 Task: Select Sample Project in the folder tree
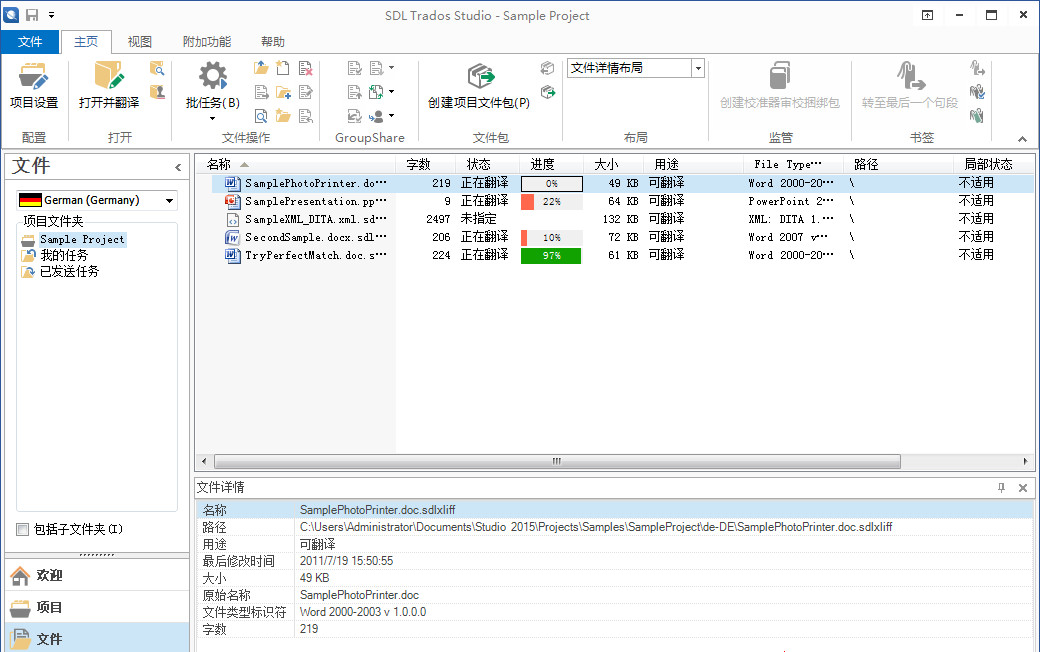82,239
